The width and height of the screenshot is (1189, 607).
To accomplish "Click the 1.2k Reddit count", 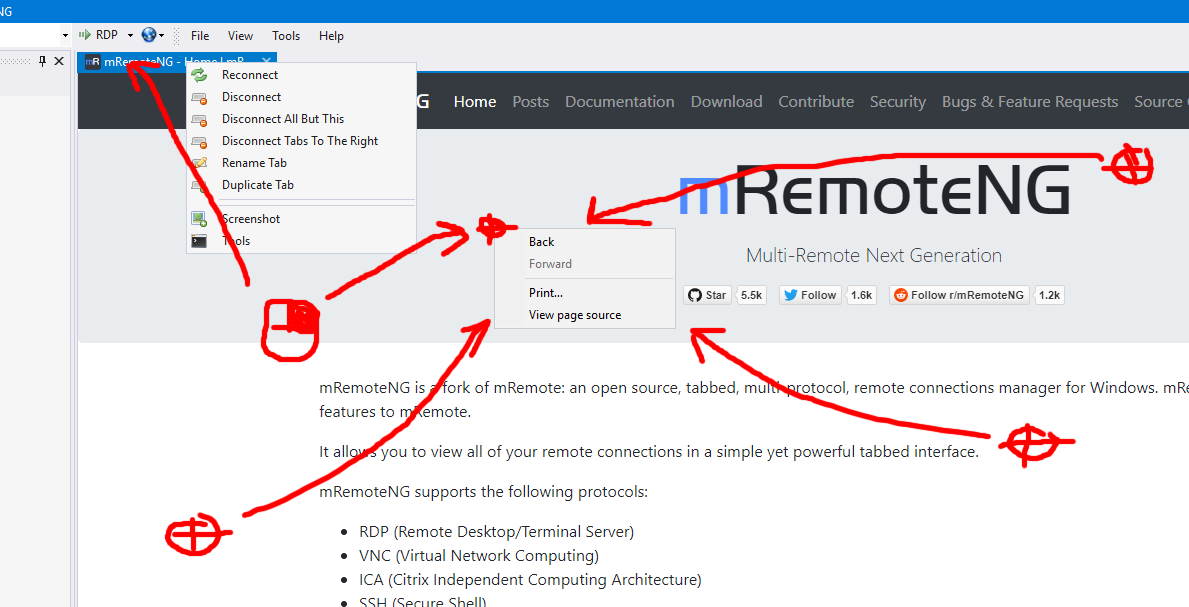I will point(1049,295).
